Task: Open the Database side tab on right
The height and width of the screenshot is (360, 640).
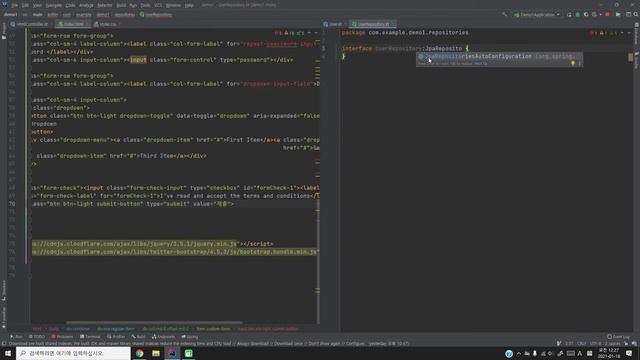Action: 636,33
